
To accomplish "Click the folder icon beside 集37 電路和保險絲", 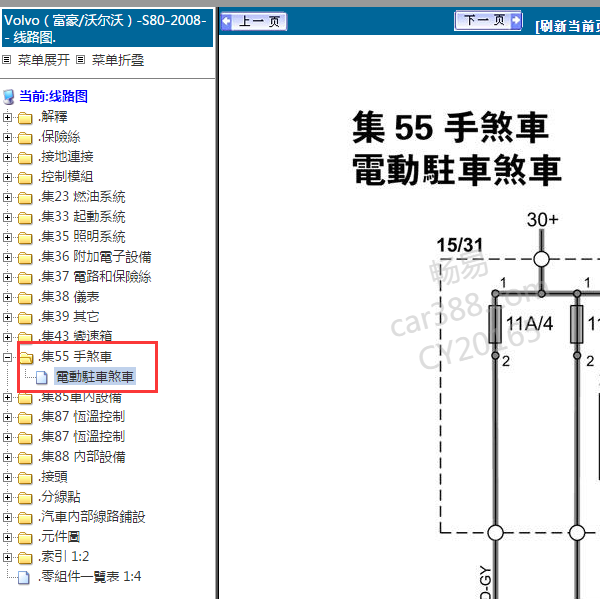I will (25, 278).
